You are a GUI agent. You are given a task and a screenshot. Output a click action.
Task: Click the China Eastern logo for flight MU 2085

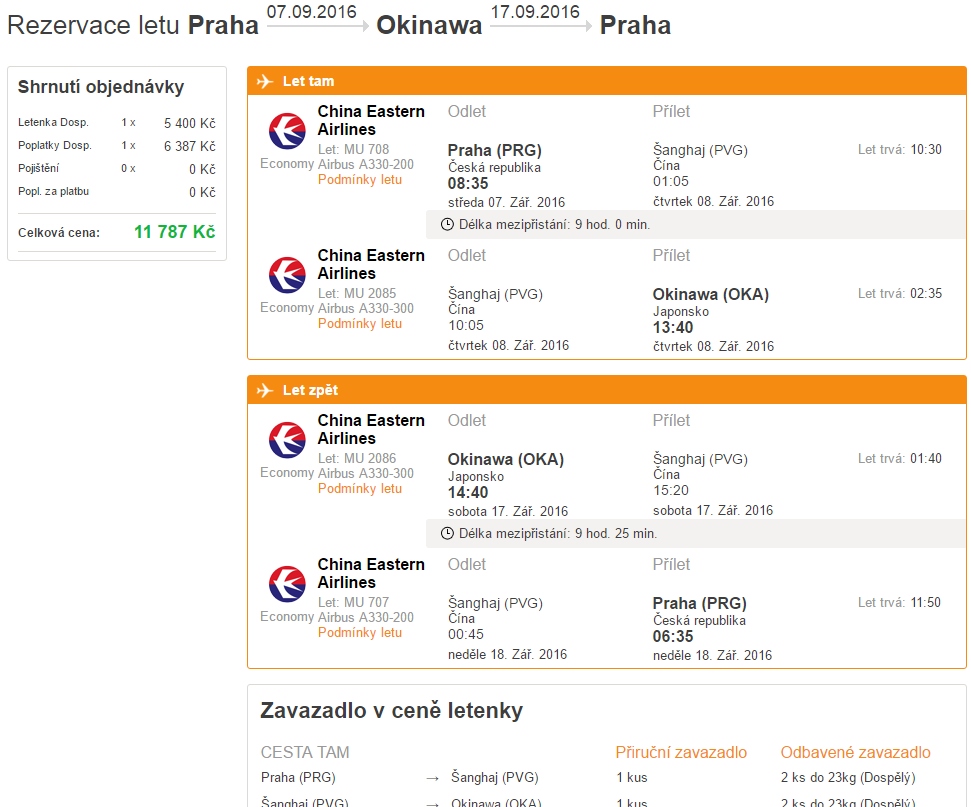287,275
